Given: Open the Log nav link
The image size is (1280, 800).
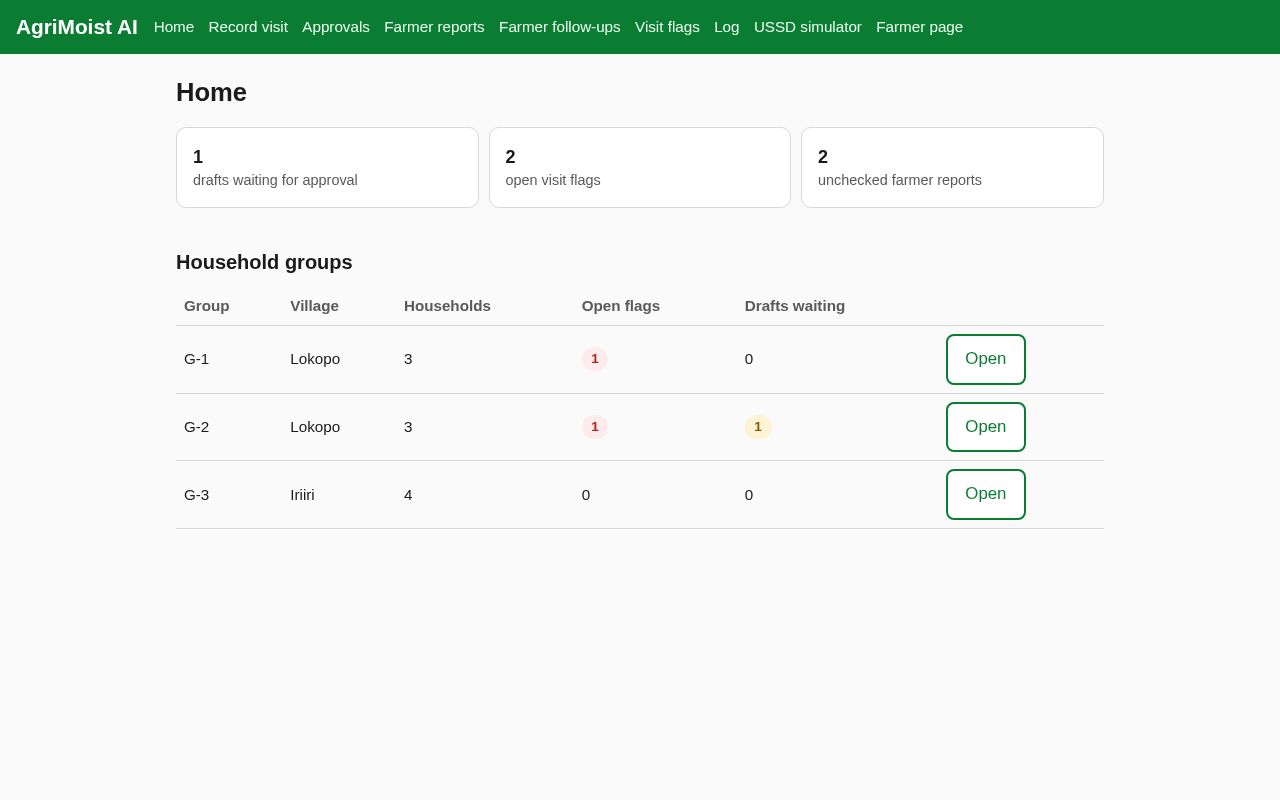Looking at the screenshot, I should pyautogui.click(x=727, y=27).
